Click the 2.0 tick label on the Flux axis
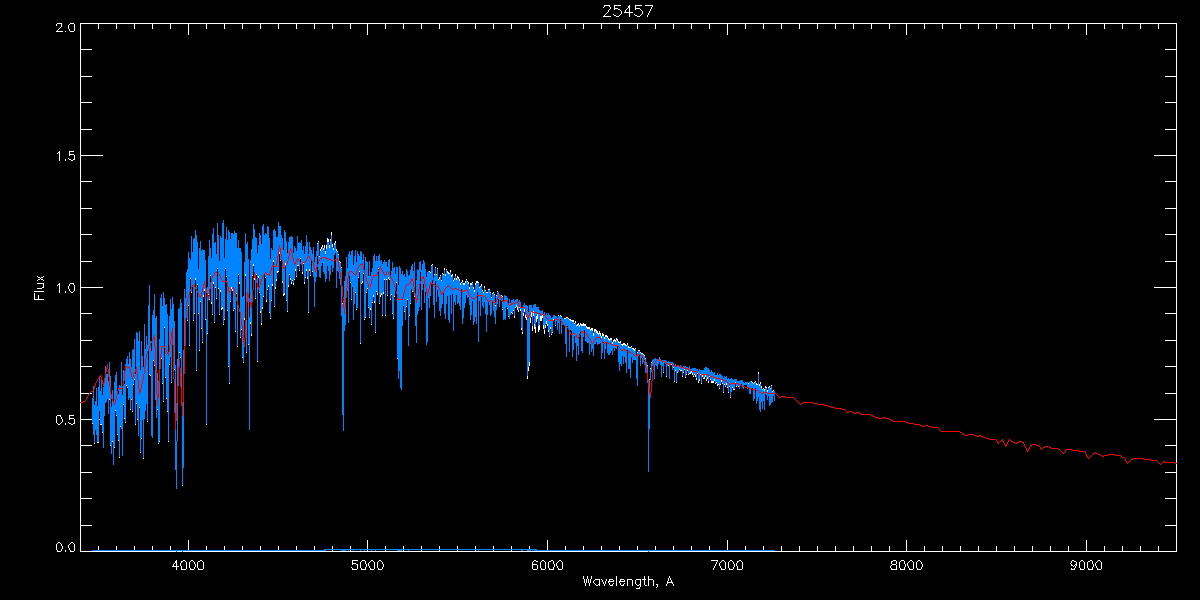The image size is (1200, 600). pos(65,28)
